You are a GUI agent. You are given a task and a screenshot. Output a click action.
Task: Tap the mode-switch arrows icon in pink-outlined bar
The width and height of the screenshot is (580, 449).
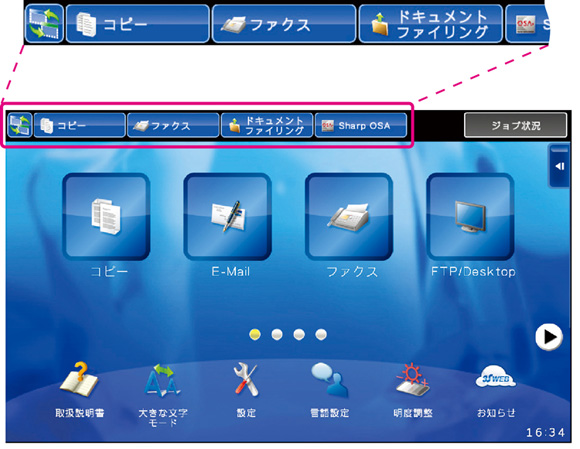(20, 125)
